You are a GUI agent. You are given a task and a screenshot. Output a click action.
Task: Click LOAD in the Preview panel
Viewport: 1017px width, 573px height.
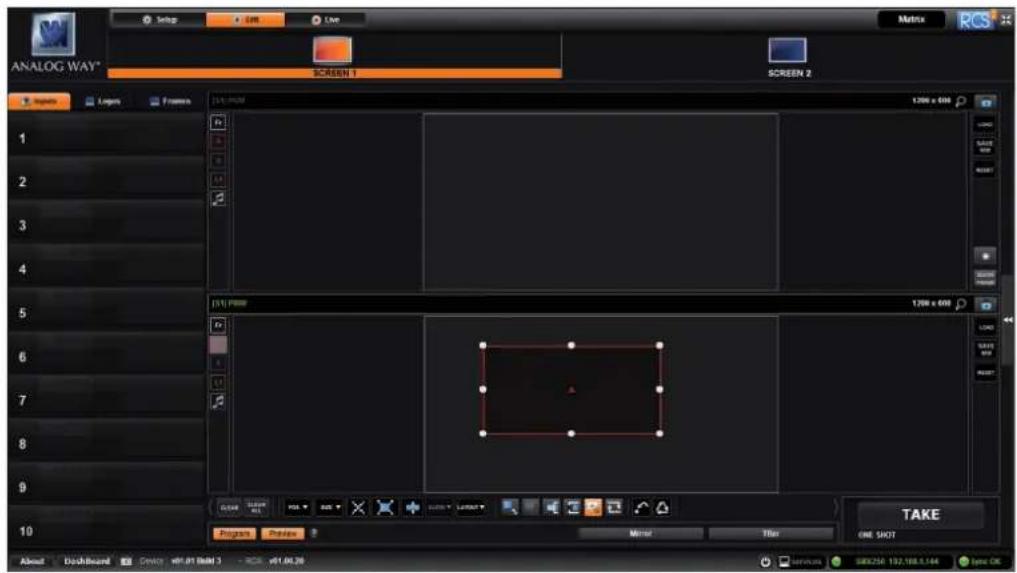(986, 327)
